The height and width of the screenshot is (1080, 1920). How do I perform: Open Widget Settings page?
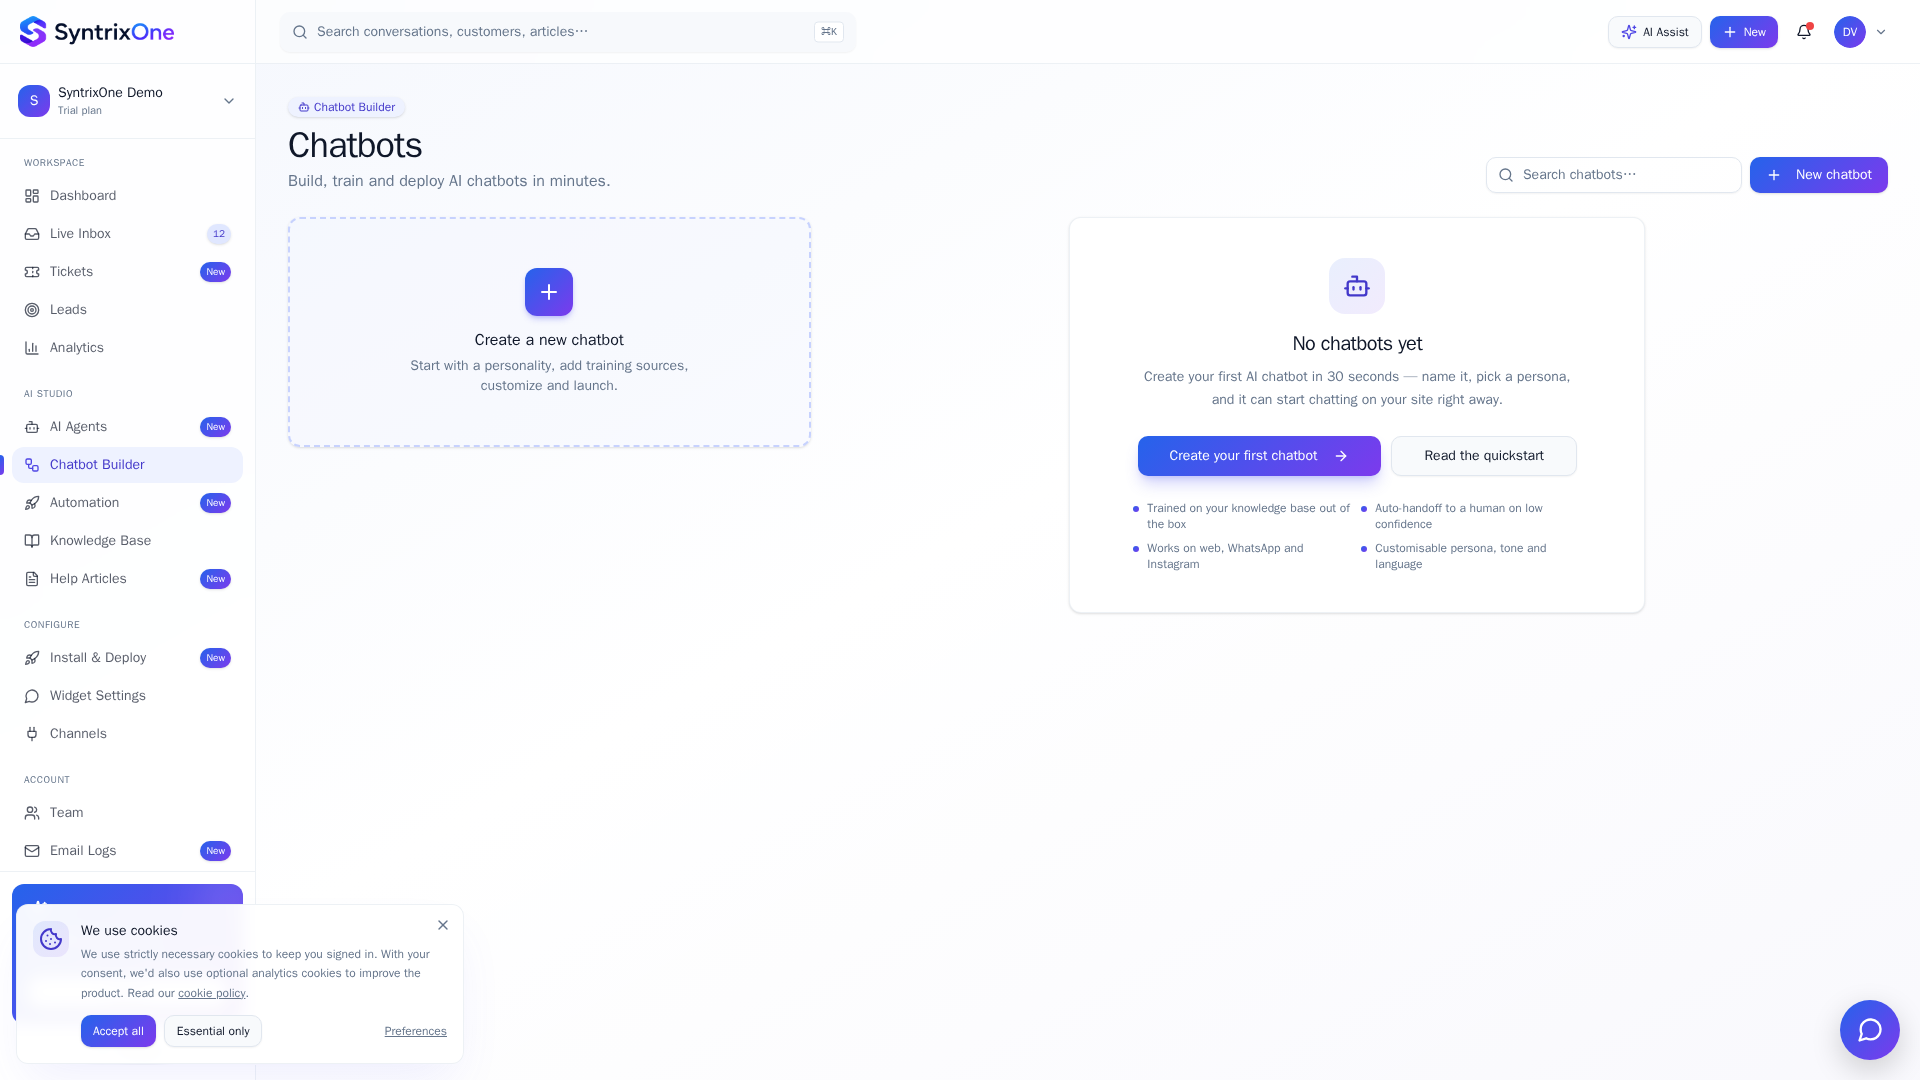(x=127, y=696)
